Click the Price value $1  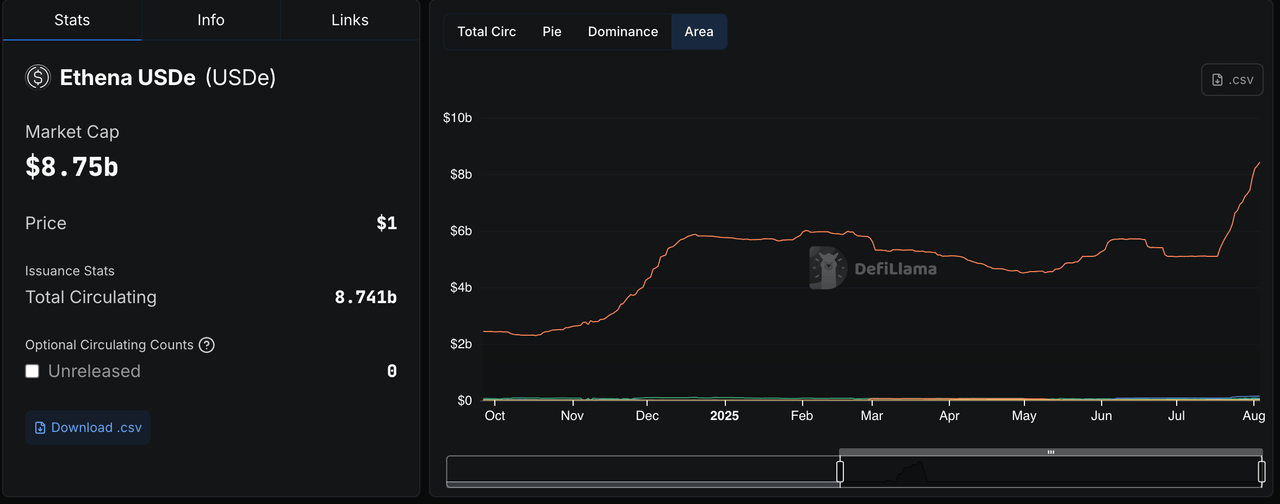(x=386, y=223)
